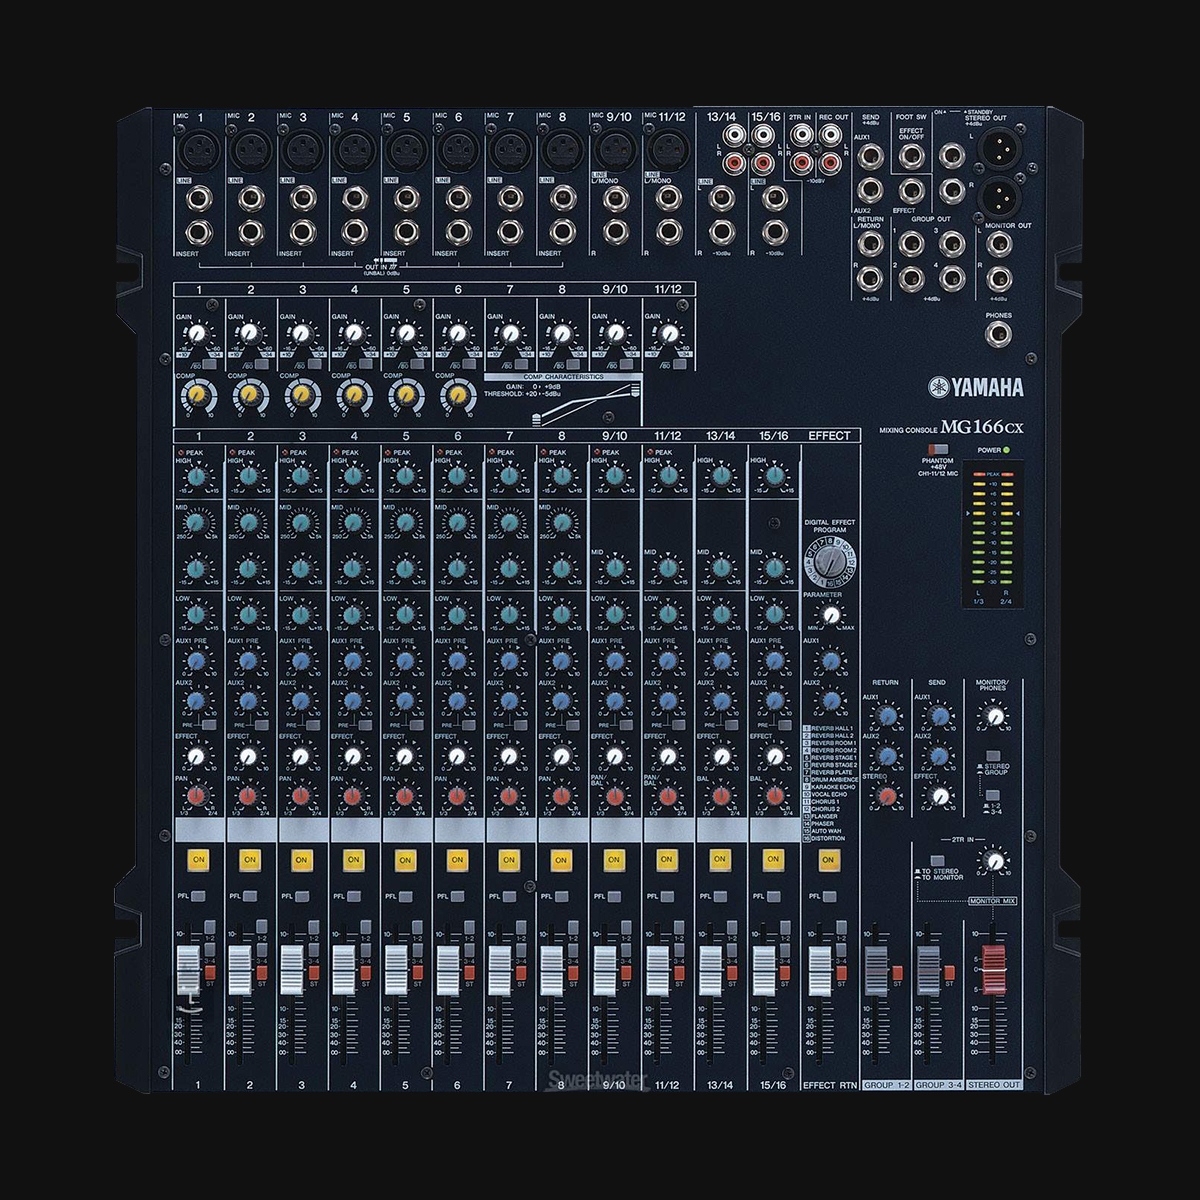Click the channel 6 COMP knob

457,397
